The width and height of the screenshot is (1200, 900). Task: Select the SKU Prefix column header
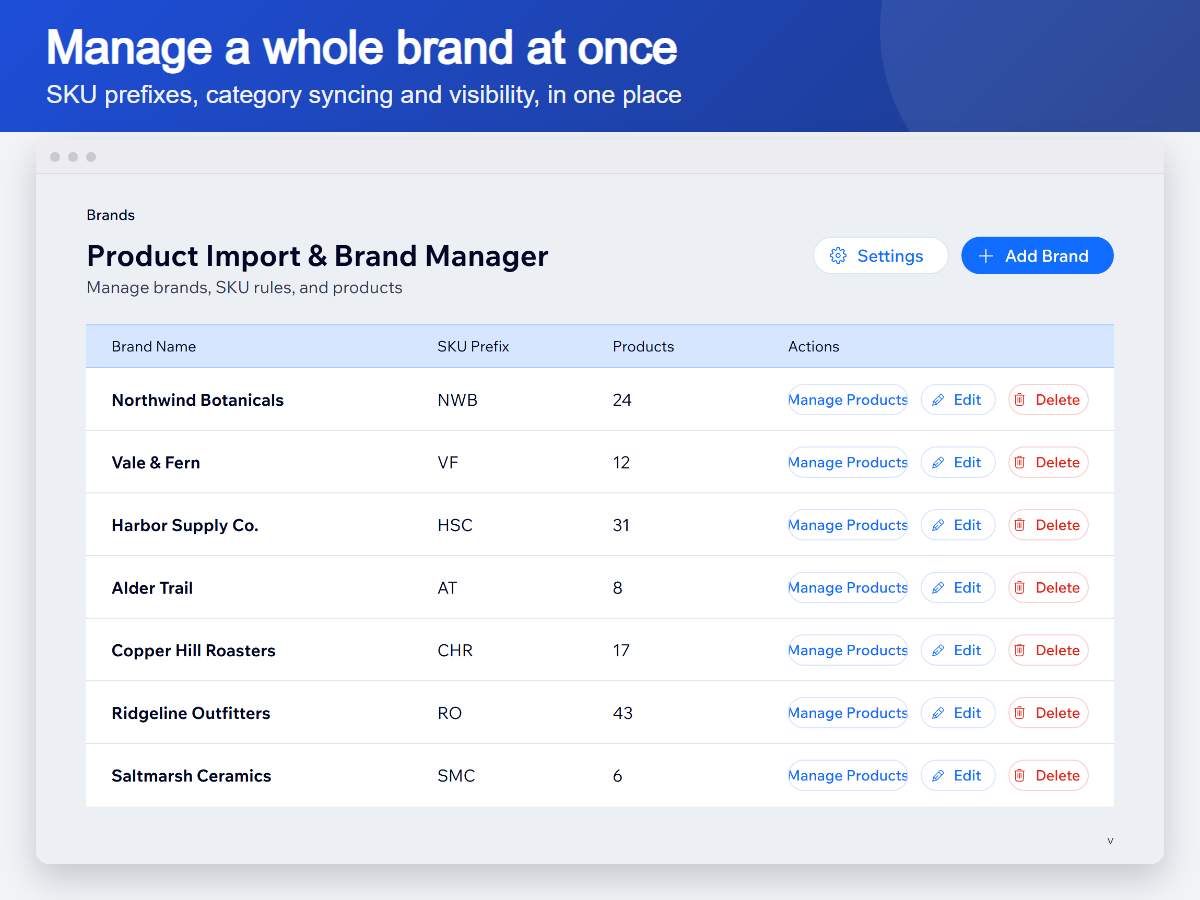473,347
